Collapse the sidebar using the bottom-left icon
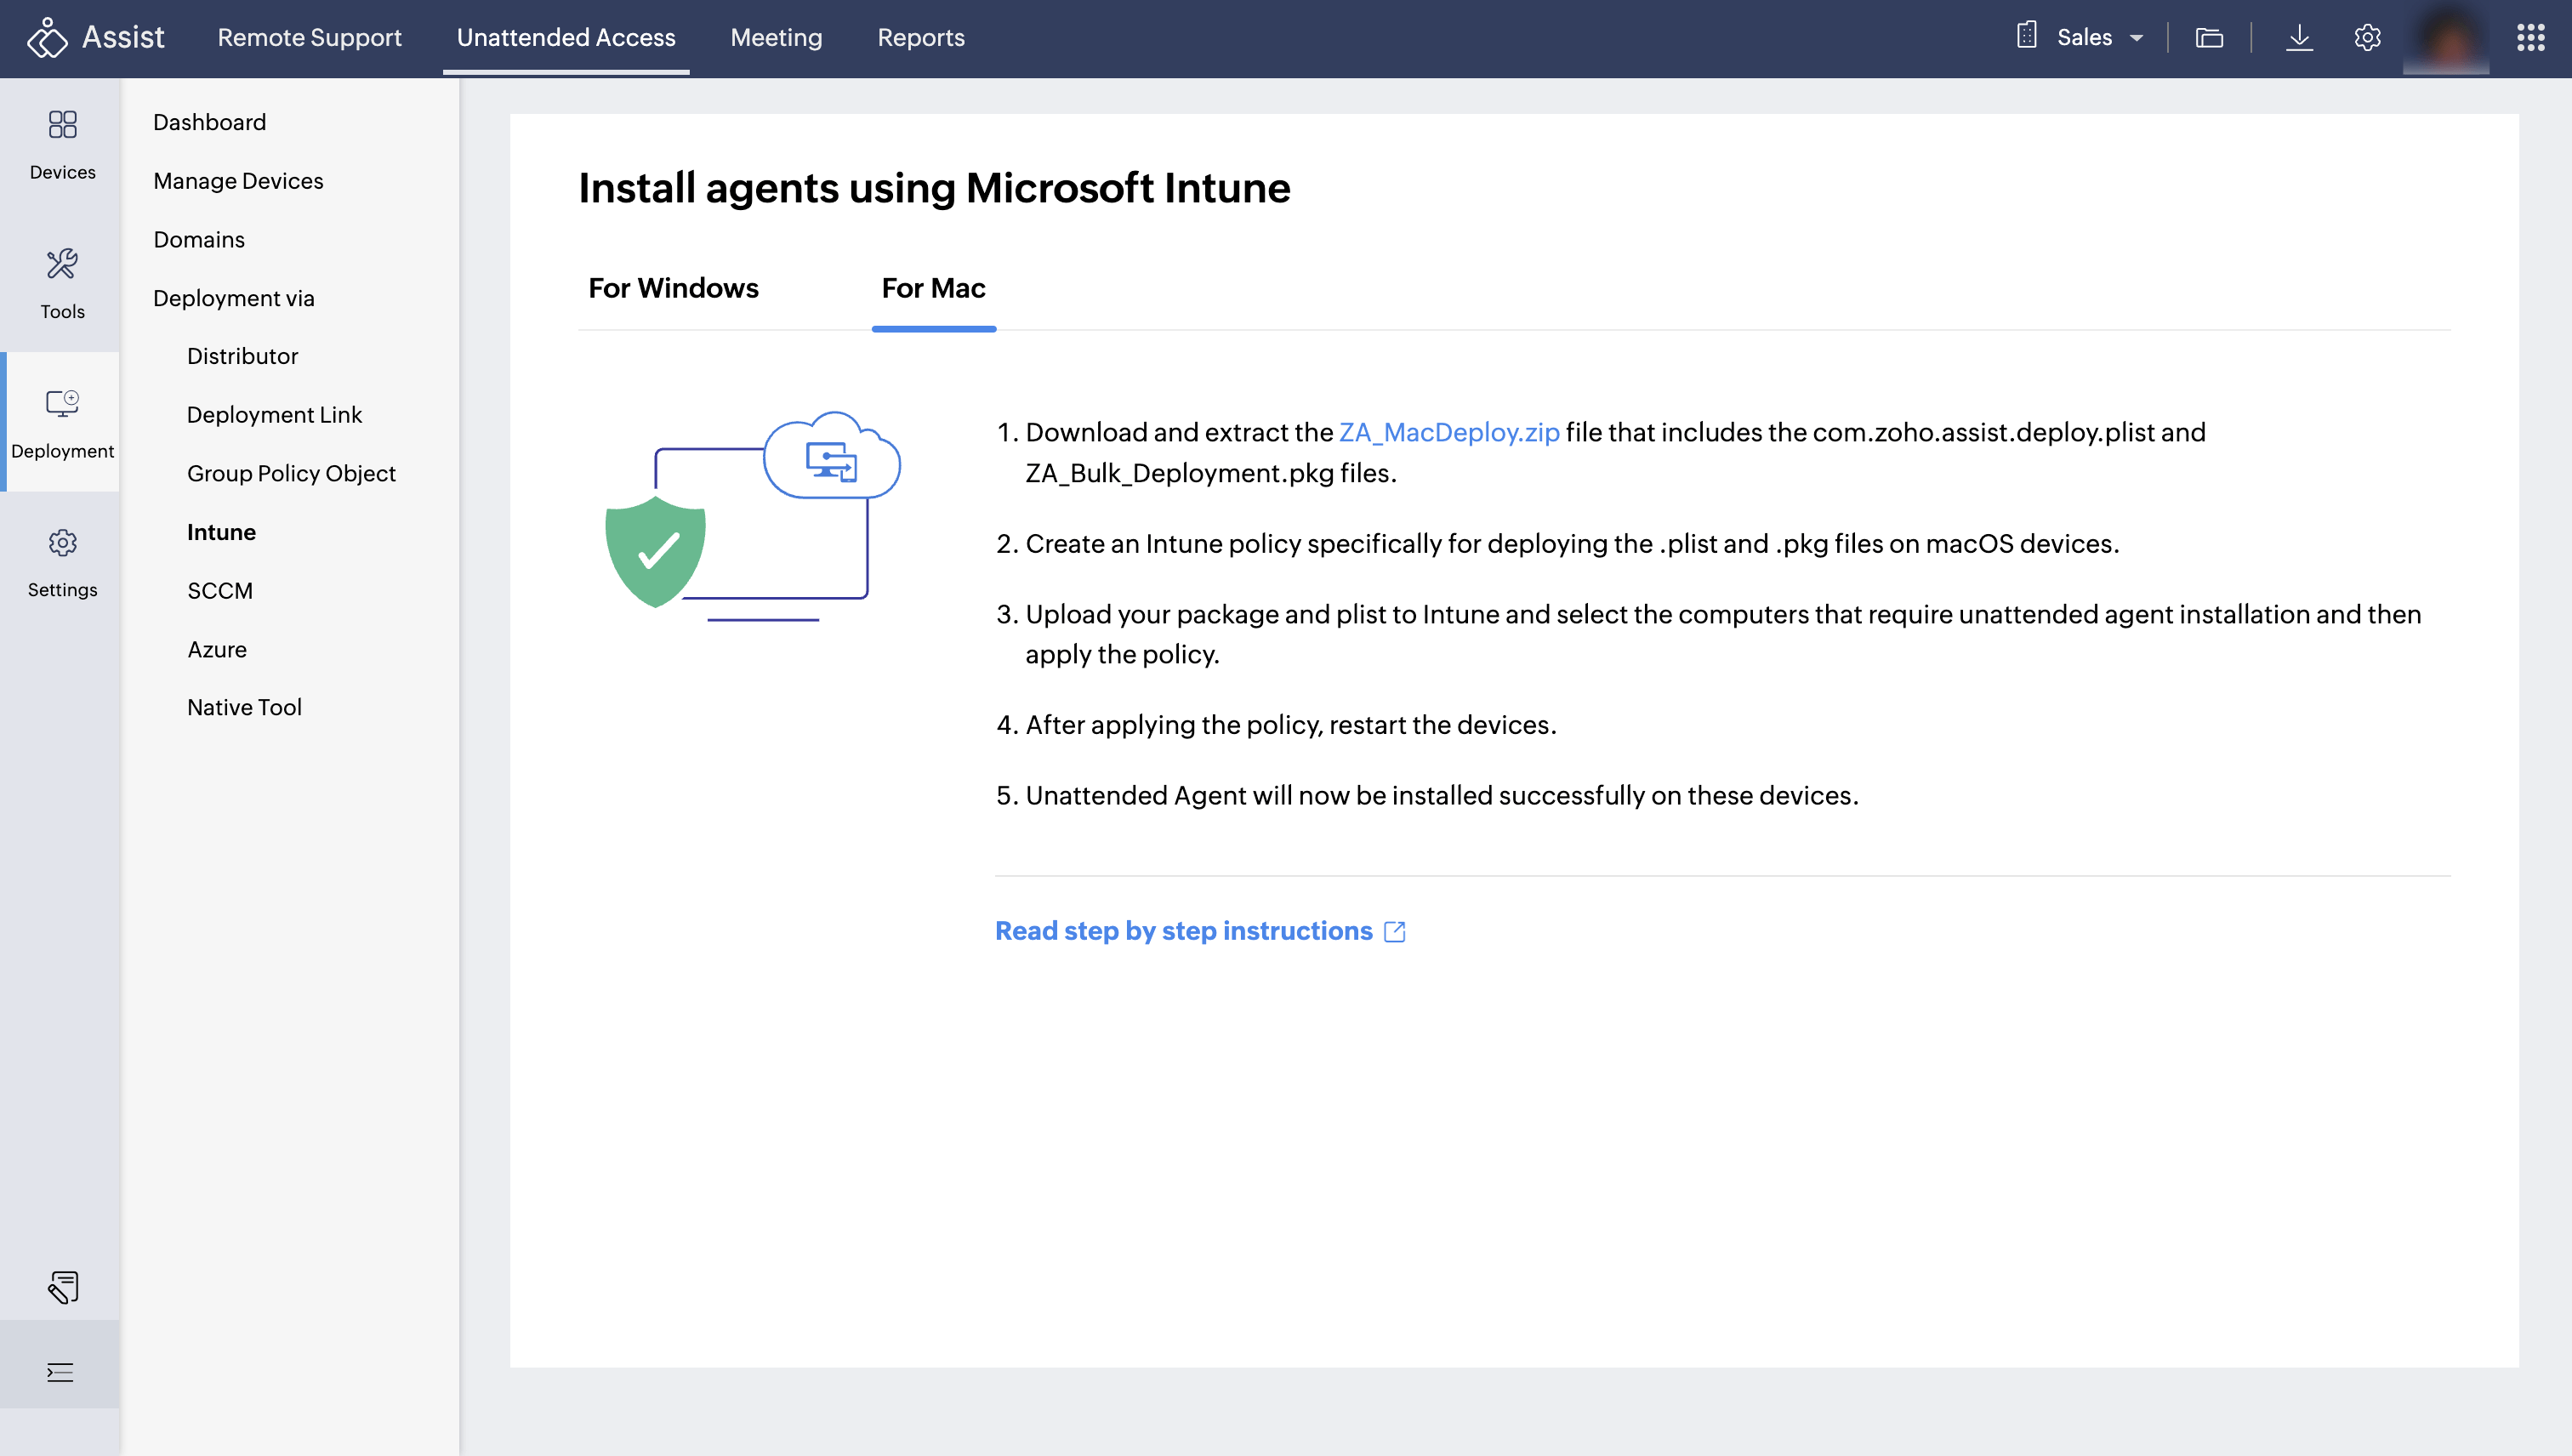Screen dimensions: 2572x1456 pos(62,1372)
